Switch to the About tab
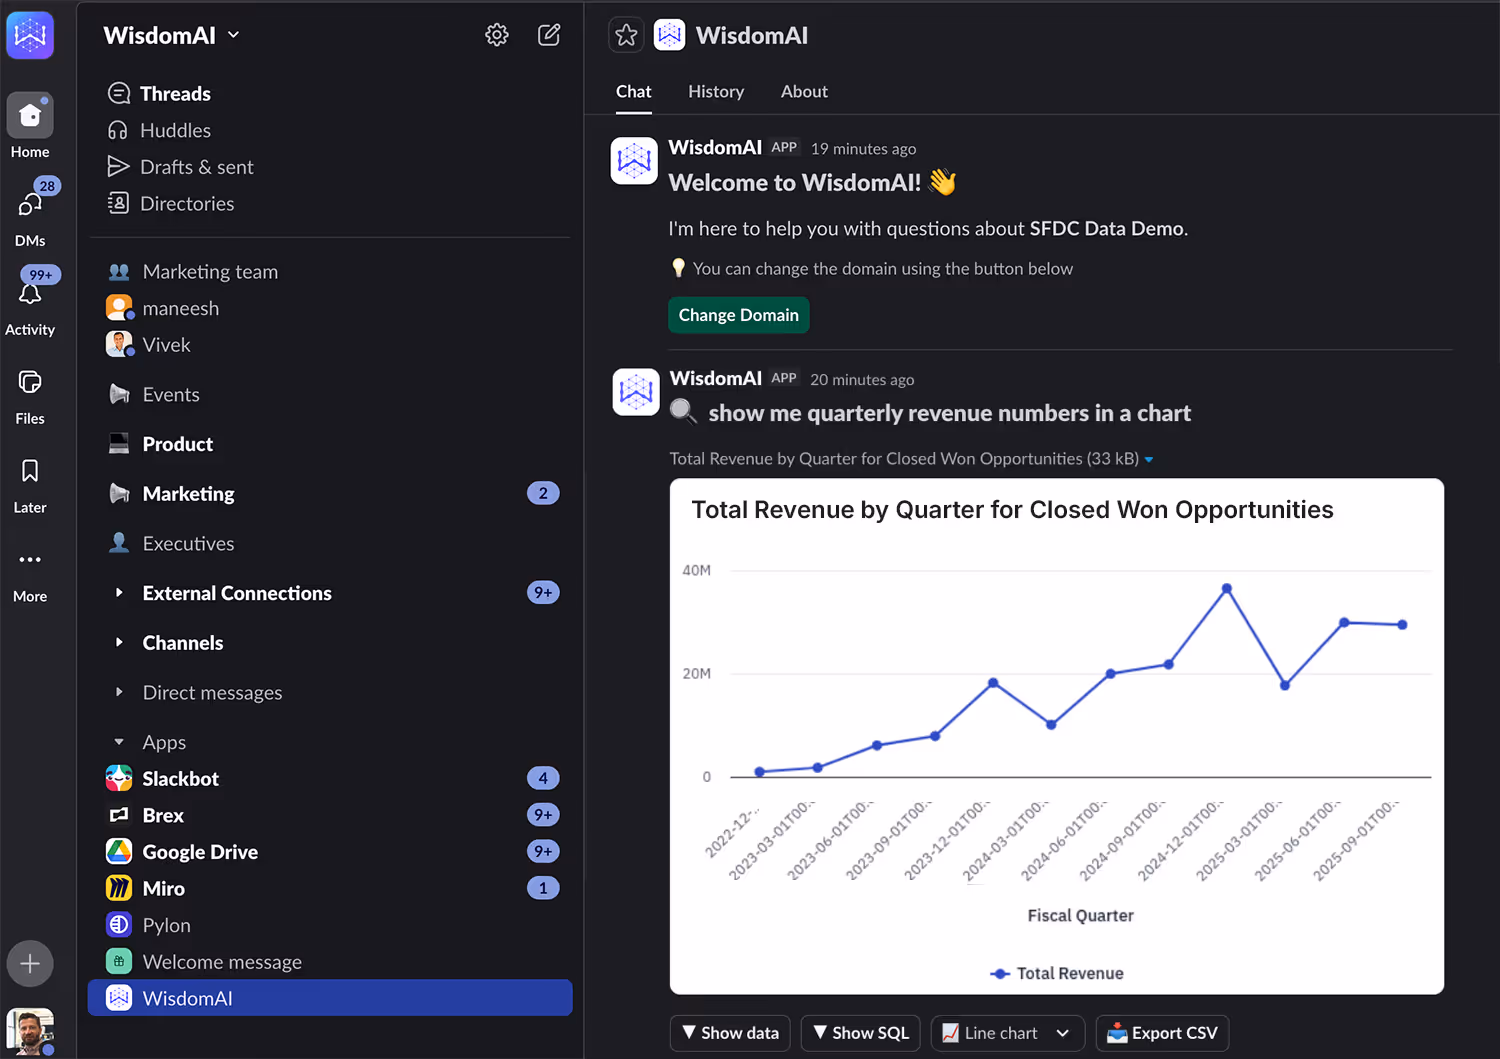This screenshot has height=1059, width=1500. (804, 91)
